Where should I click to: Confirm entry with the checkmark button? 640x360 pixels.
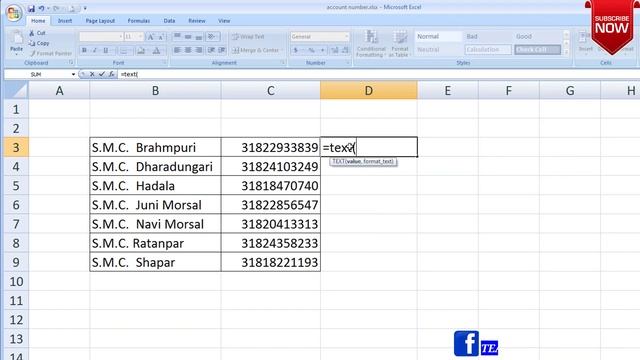[x=102, y=74]
